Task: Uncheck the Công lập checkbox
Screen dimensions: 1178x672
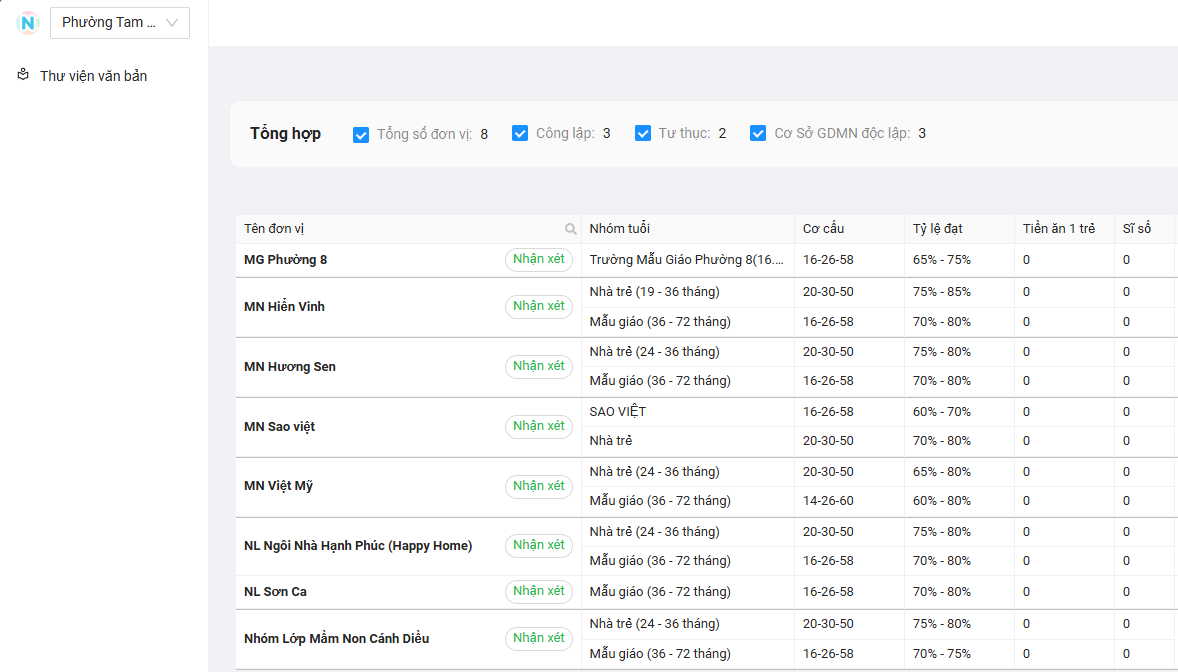Action: (520, 133)
